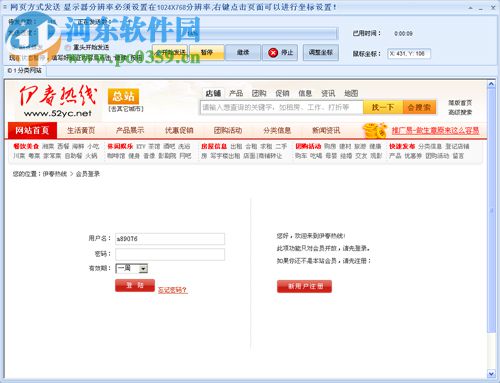Click the 密码 password input field
500x383 pixels.
point(170,254)
